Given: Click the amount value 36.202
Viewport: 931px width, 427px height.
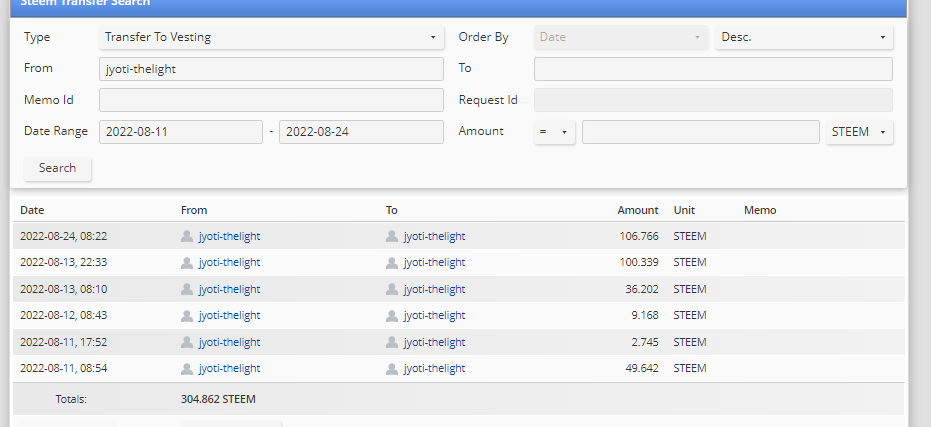Looking at the screenshot, I should pos(642,289).
